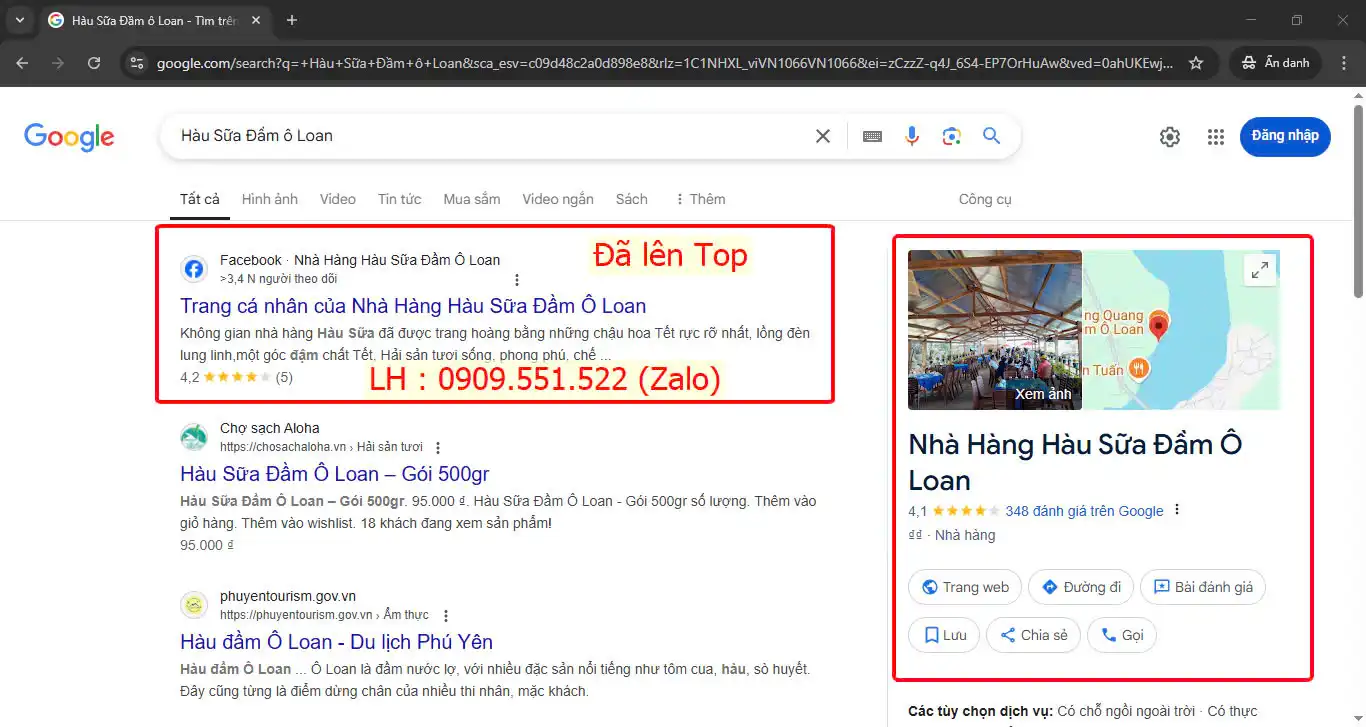This screenshot has height=727, width=1366.
Task: Open three-dot menu next to chosachaloha.vn
Action: (438, 448)
